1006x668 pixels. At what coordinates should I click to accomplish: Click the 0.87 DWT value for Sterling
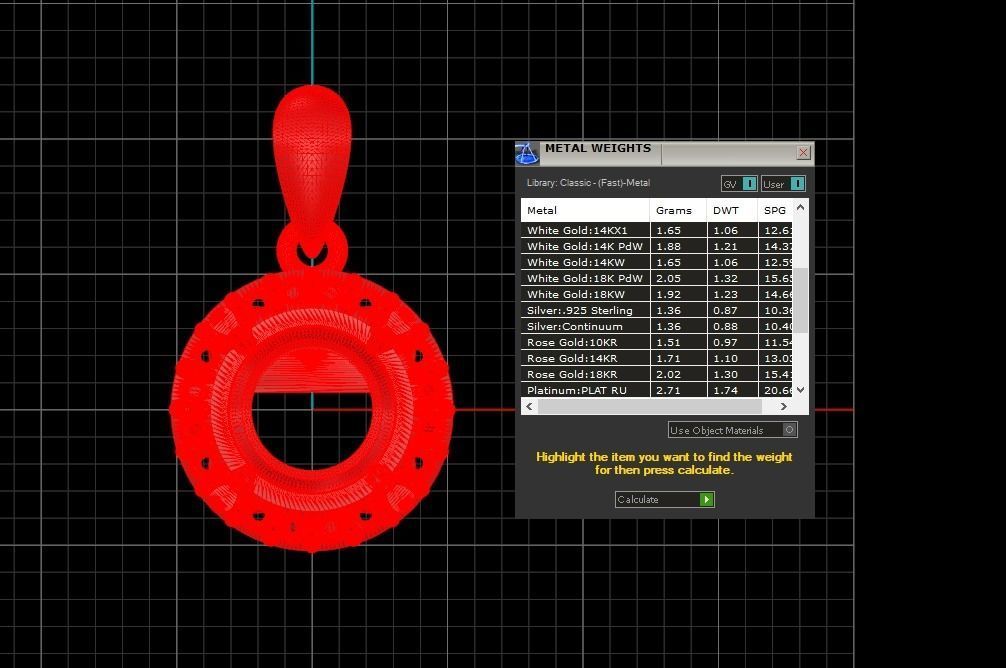pyautogui.click(x=726, y=310)
